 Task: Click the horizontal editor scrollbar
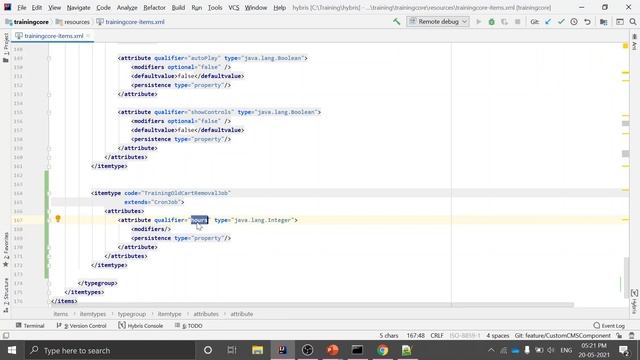[x=312, y=305]
